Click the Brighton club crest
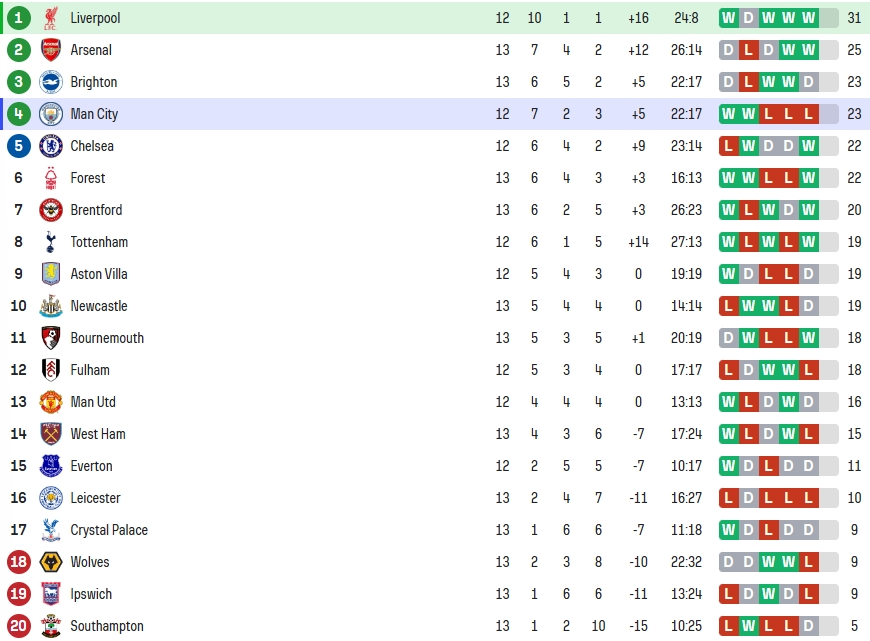Image resolution: width=870 pixels, height=641 pixels. point(50,82)
